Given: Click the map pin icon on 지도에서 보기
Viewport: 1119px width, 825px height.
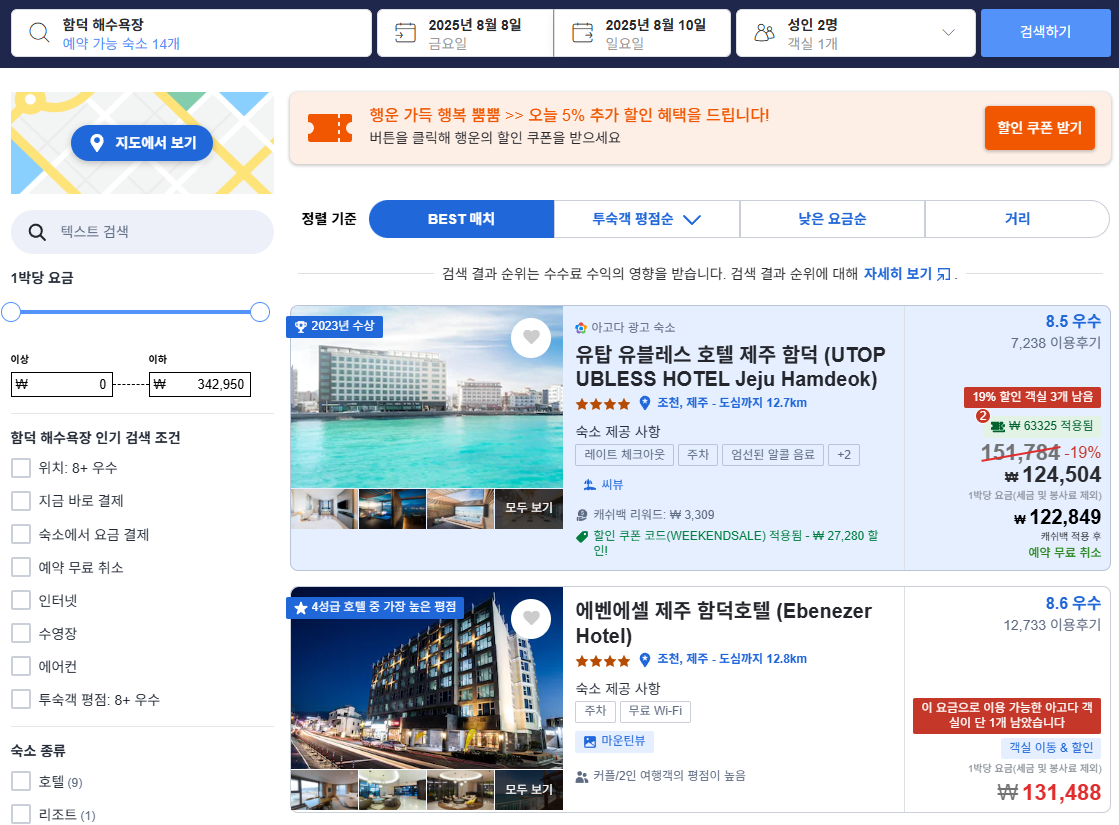Looking at the screenshot, I should click(97, 143).
